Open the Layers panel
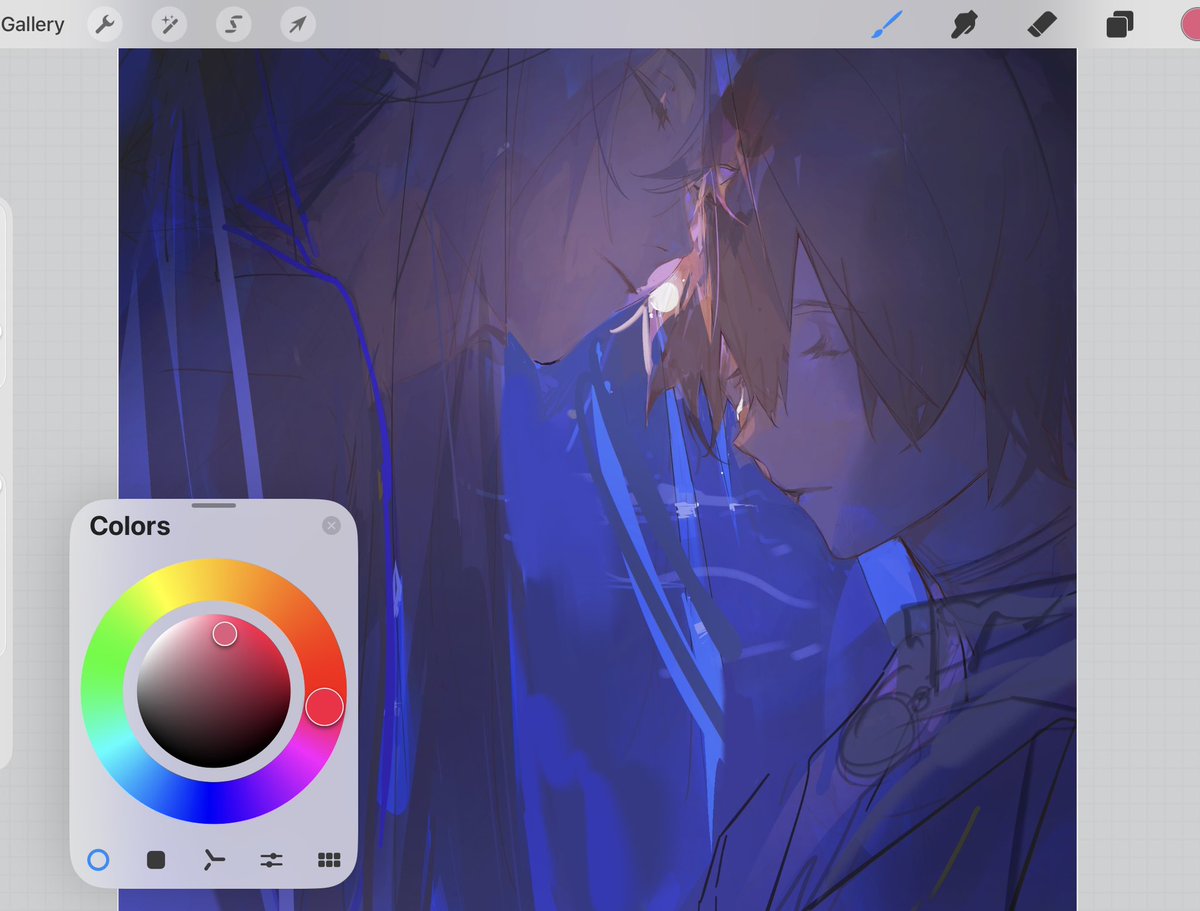 pos(1119,25)
